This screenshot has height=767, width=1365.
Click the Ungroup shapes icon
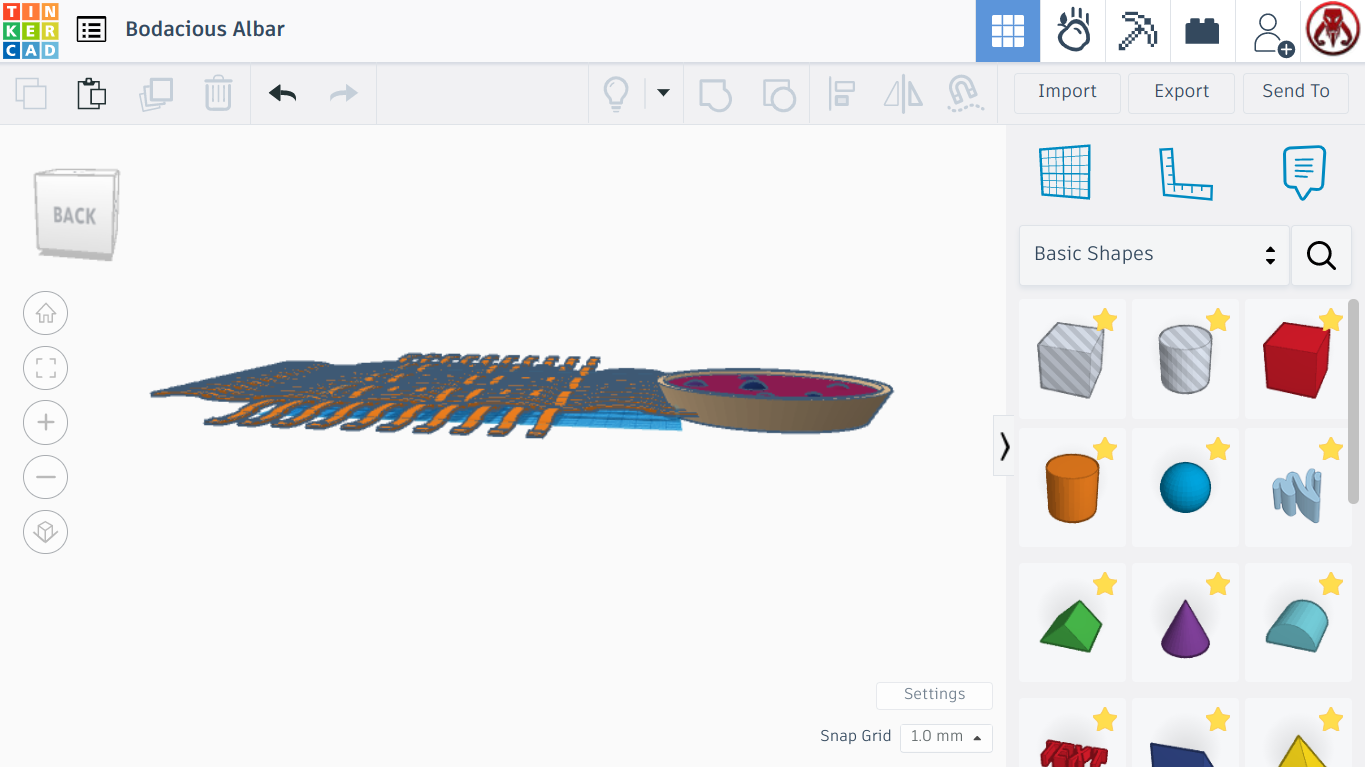[778, 94]
